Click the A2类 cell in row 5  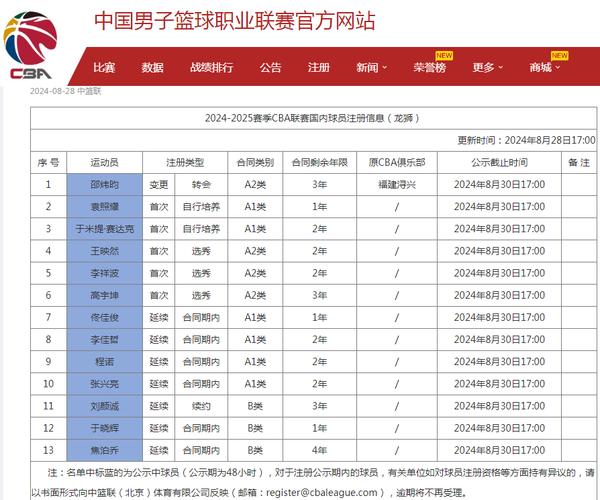point(255,274)
